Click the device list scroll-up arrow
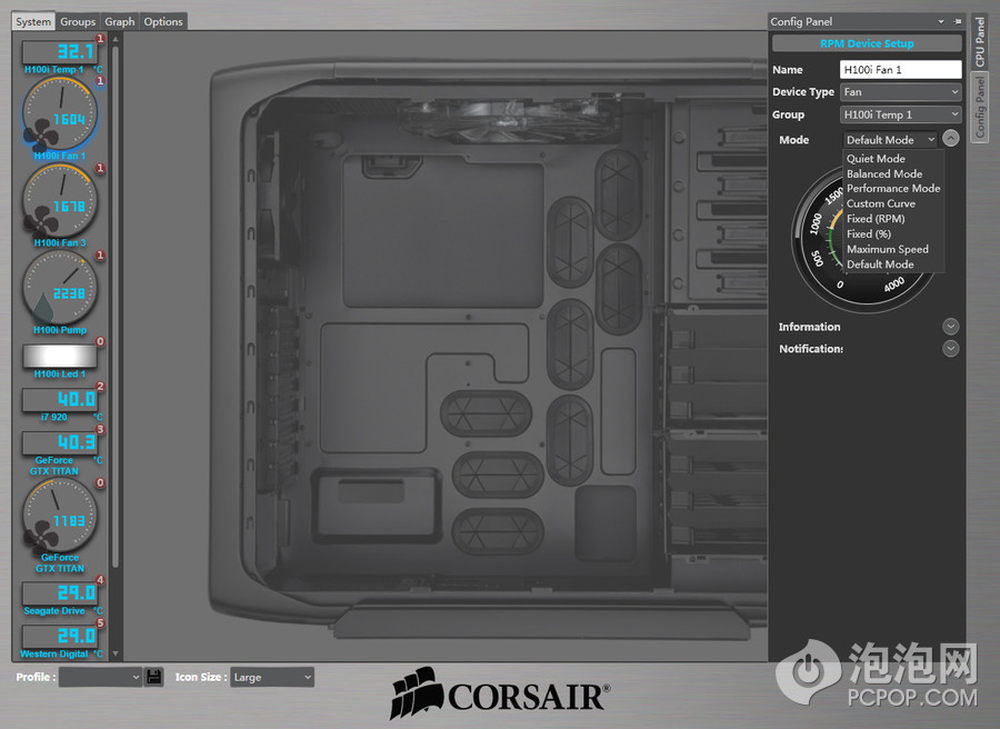Viewport: 1000px width, 729px height. click(115, 39)
